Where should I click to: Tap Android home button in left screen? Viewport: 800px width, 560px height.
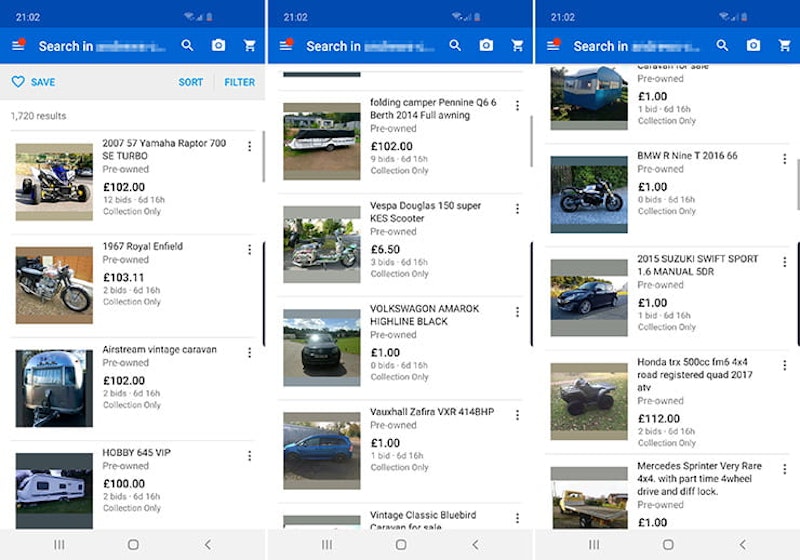[x=133, y=545]
